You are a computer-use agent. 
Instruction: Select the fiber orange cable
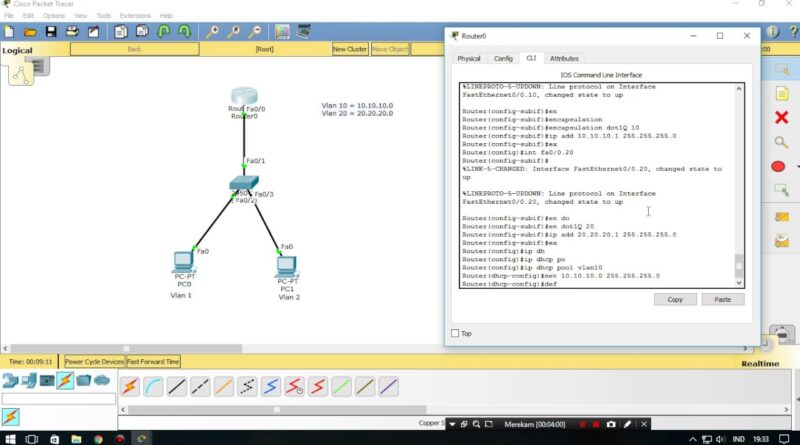(223, 387)
